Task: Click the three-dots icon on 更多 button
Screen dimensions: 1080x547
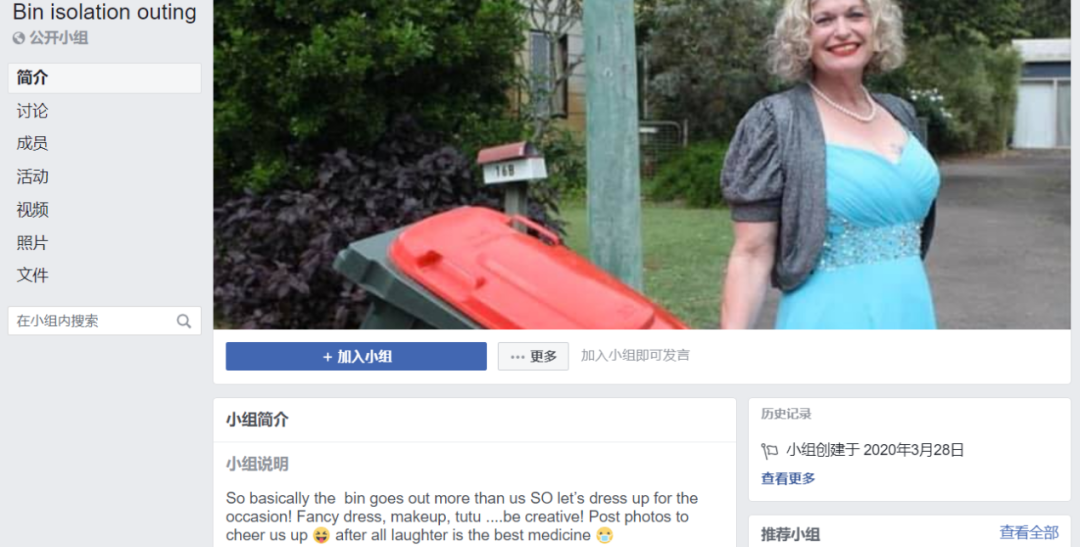Action: [517, 357]
